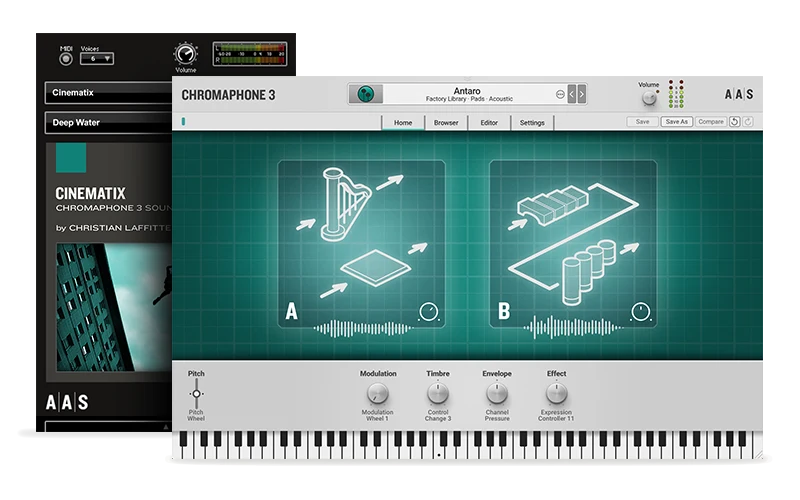Click the Timbre knob
Viewport: 800px width, 500px height.
click(438, 393)
